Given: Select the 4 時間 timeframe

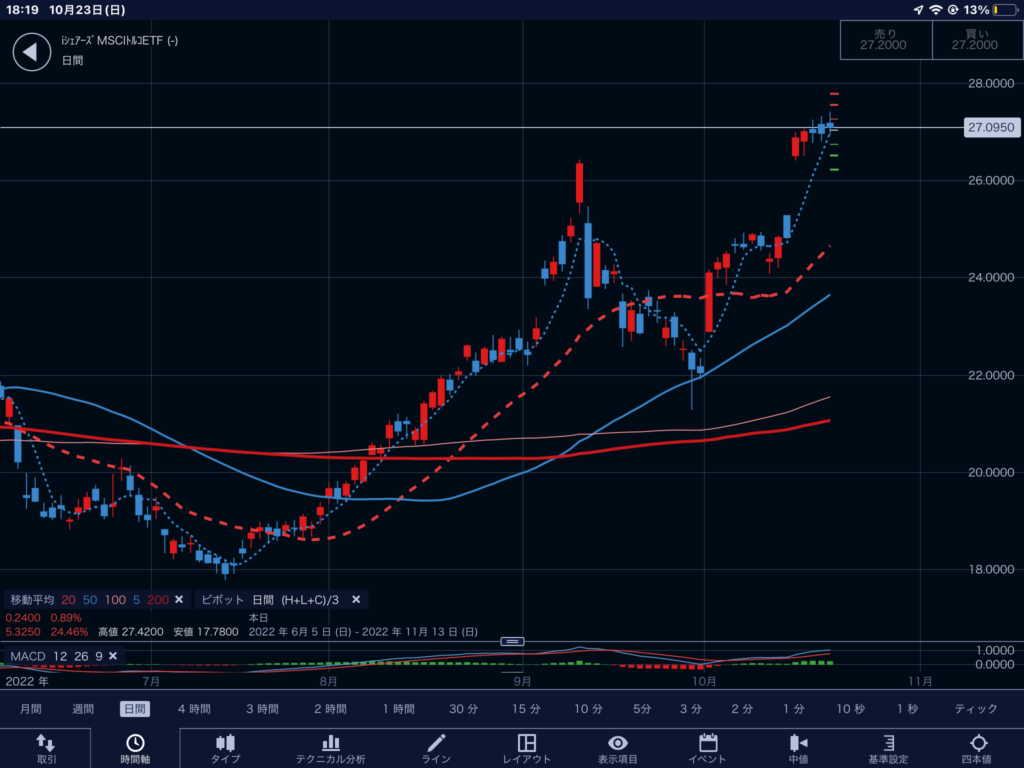Looking at the screenshot, I should (194, 709).
